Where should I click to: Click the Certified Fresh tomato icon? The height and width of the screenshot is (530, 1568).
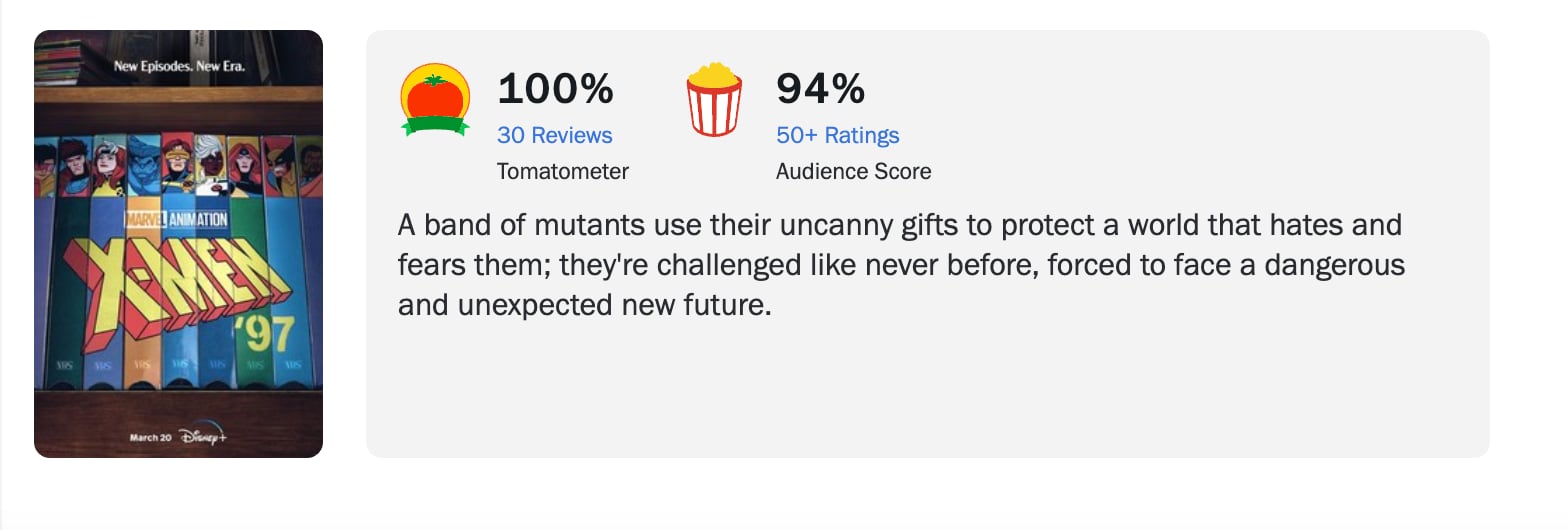(435, 99)
